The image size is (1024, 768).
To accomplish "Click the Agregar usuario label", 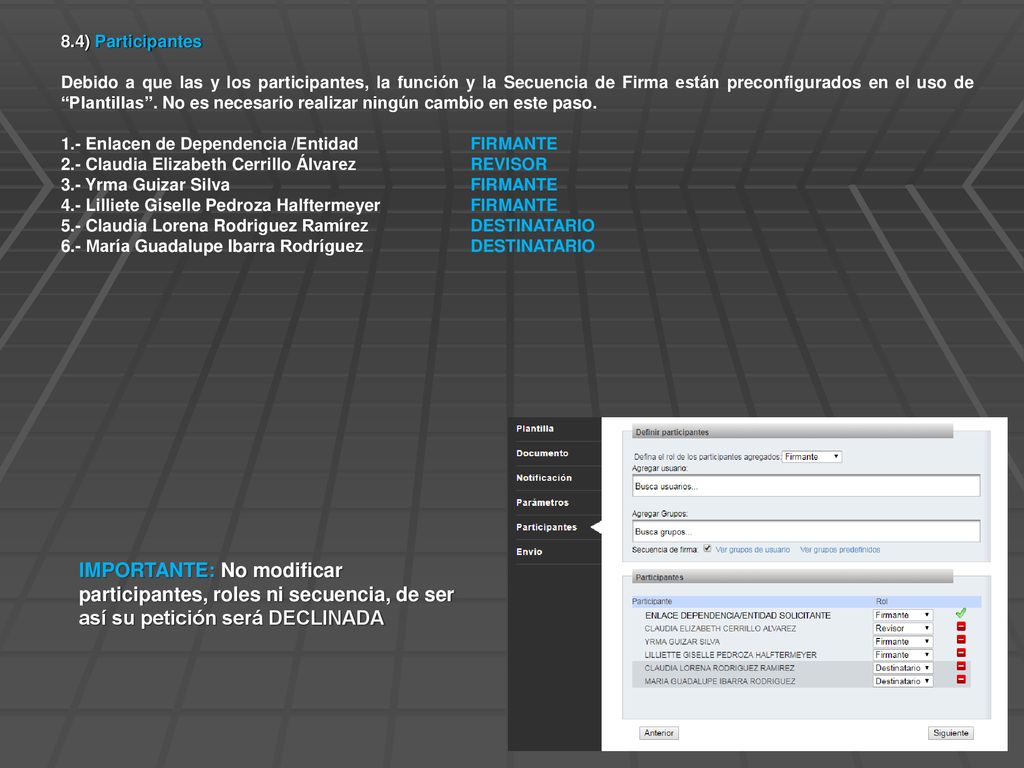I will pos(660,468).
